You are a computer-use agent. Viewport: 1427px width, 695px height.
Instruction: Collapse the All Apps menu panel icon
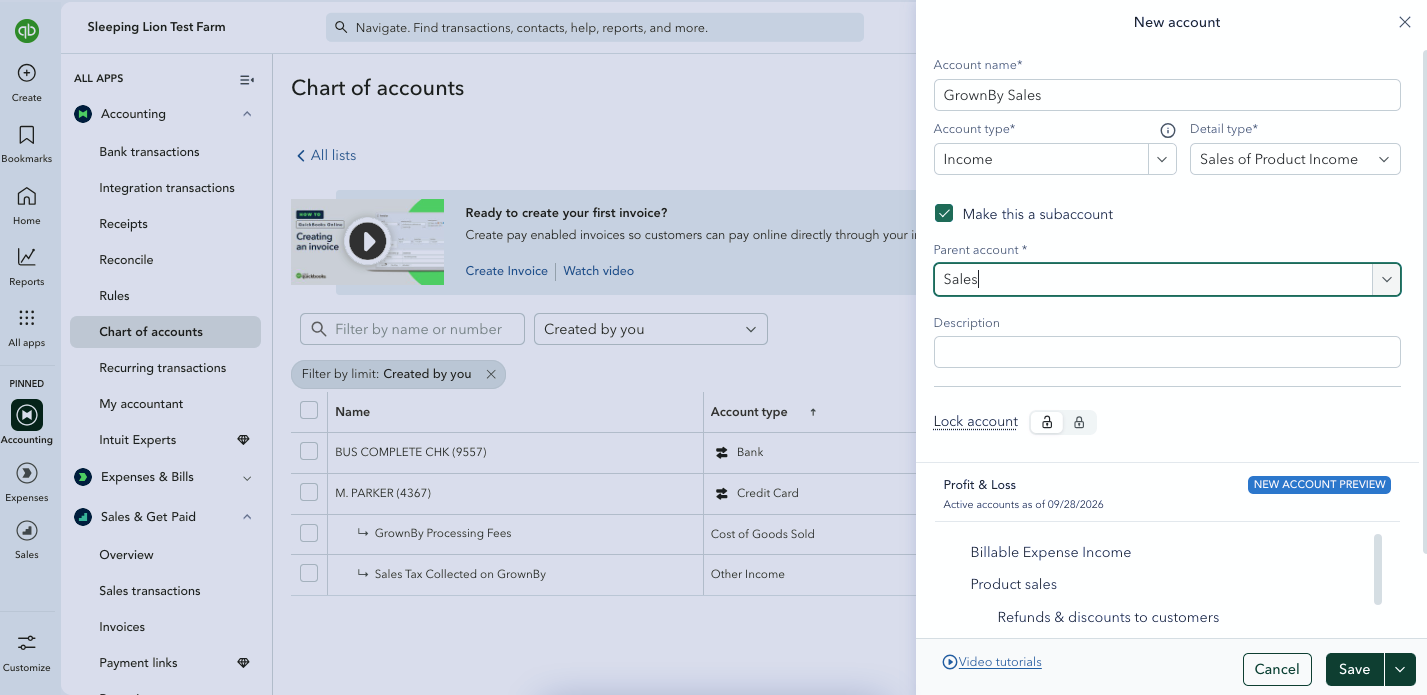click(x=247, y=79)
